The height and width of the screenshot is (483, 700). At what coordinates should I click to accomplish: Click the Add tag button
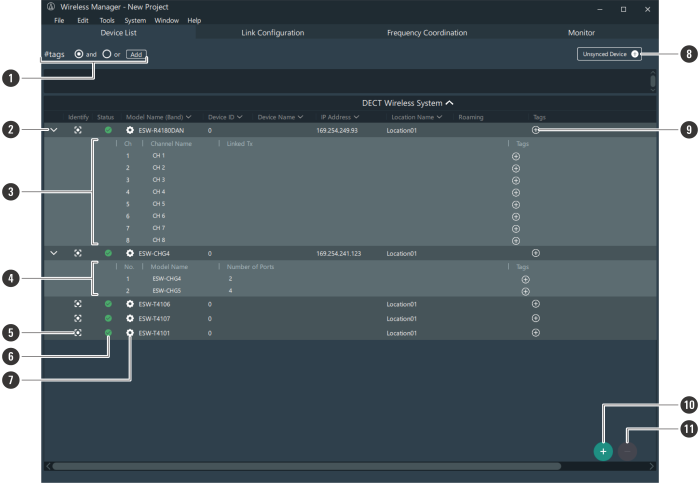tap(136, 54)
